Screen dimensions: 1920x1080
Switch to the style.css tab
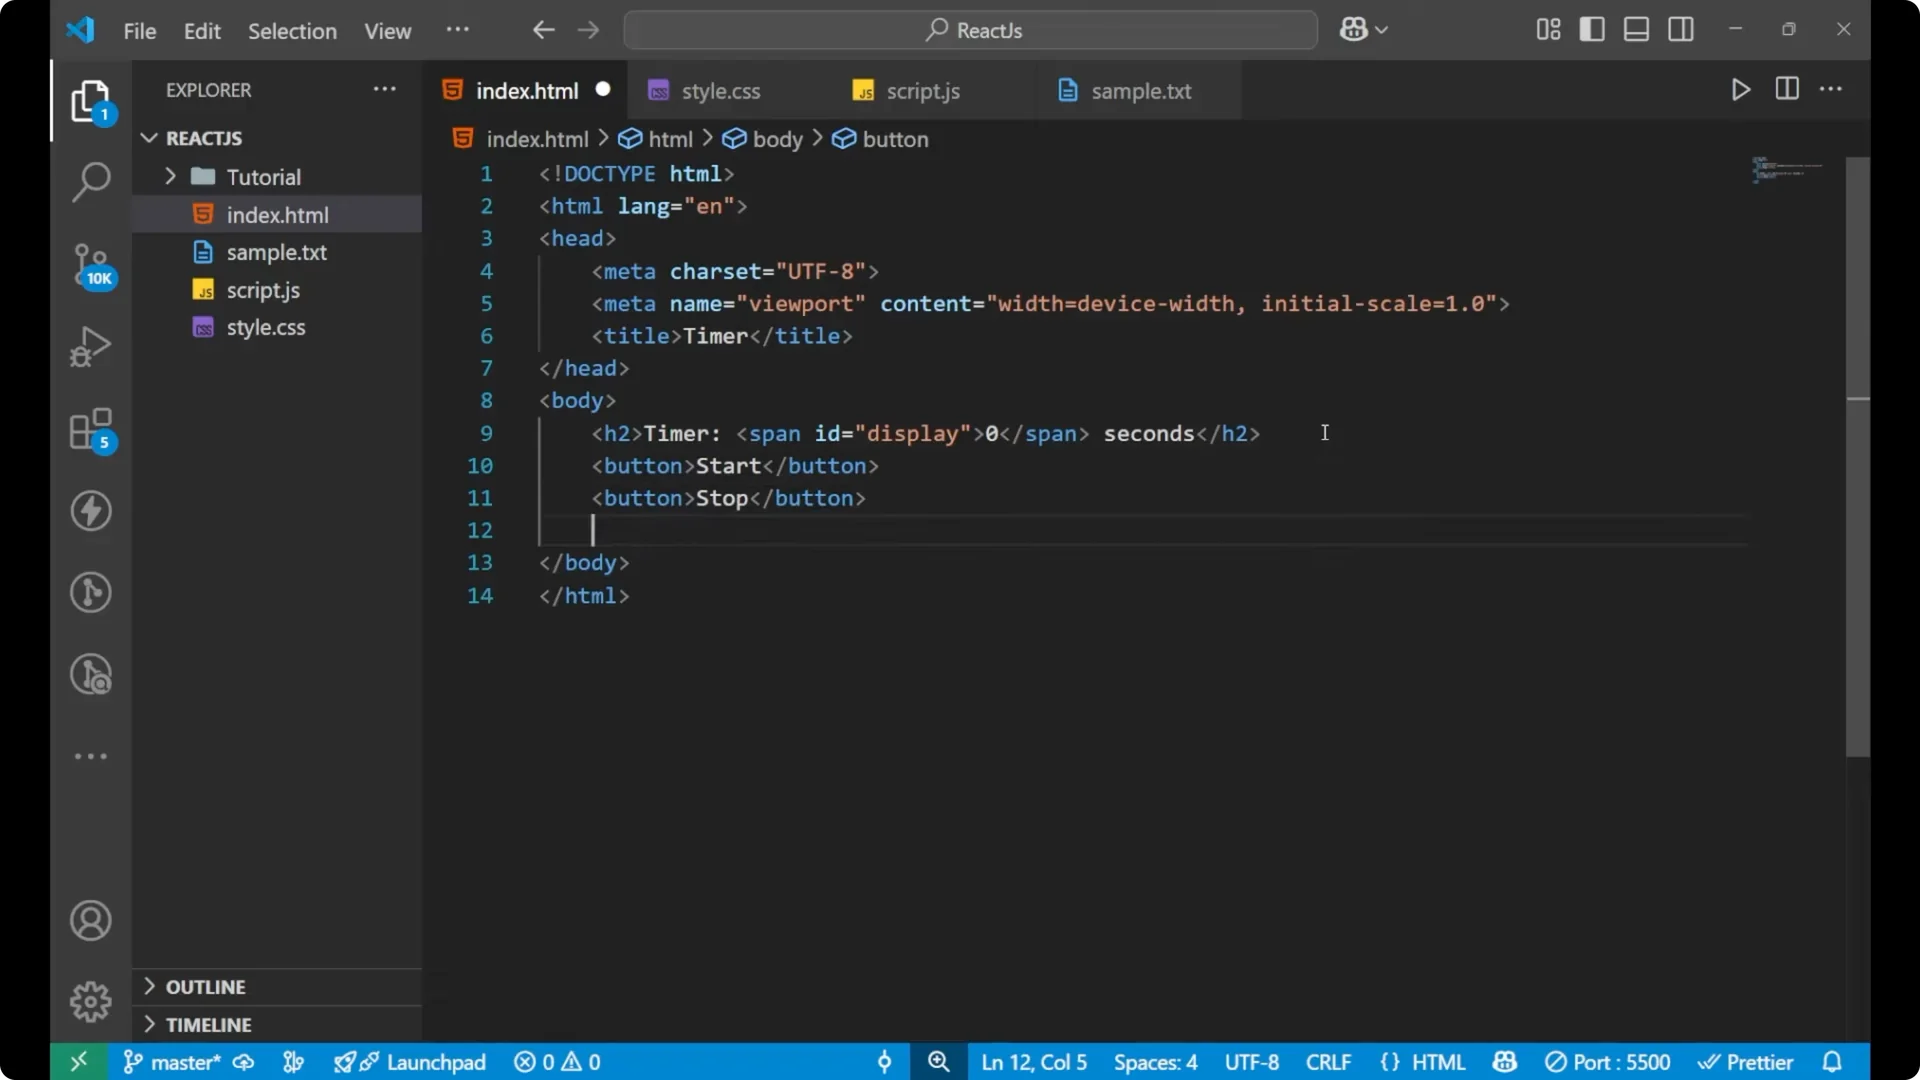click(x=720, y=90)
